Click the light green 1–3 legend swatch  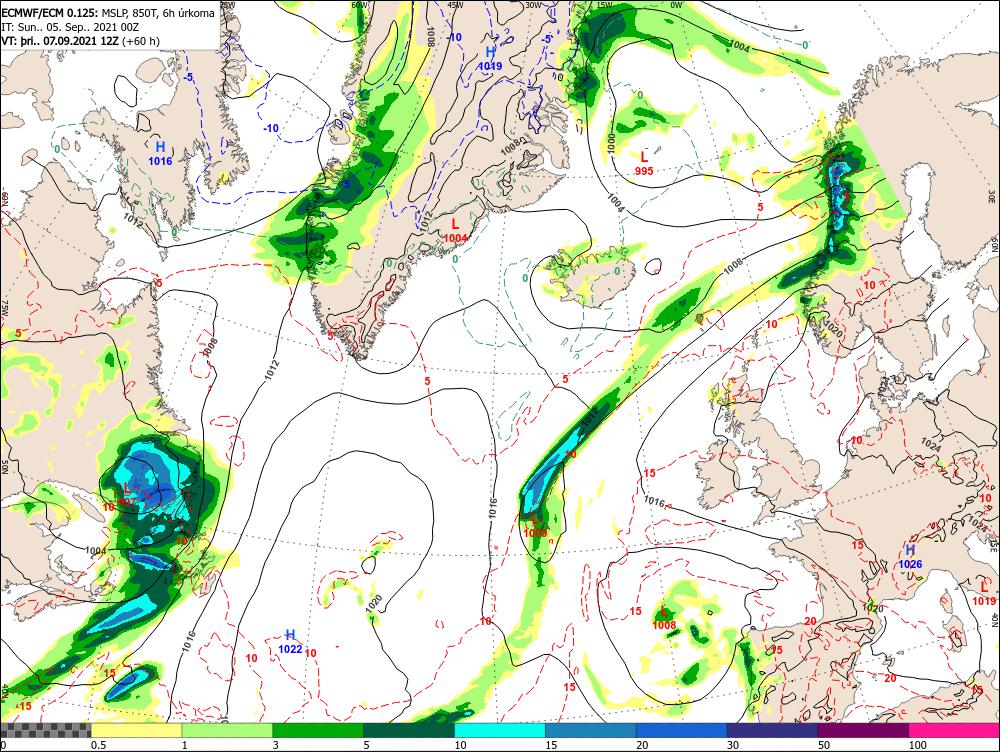point(227,730)
